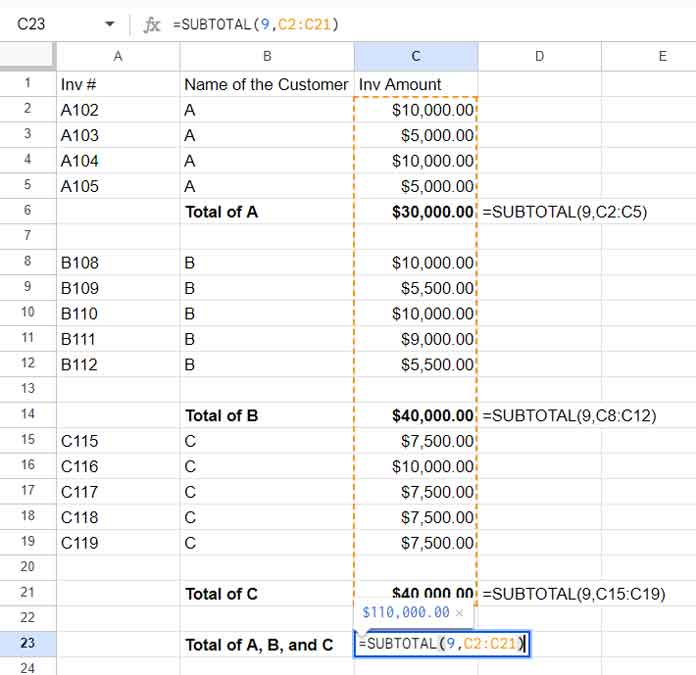The image size is (696, 675).
Task: Select cell containing C118
Action: (x=118, y=517)
